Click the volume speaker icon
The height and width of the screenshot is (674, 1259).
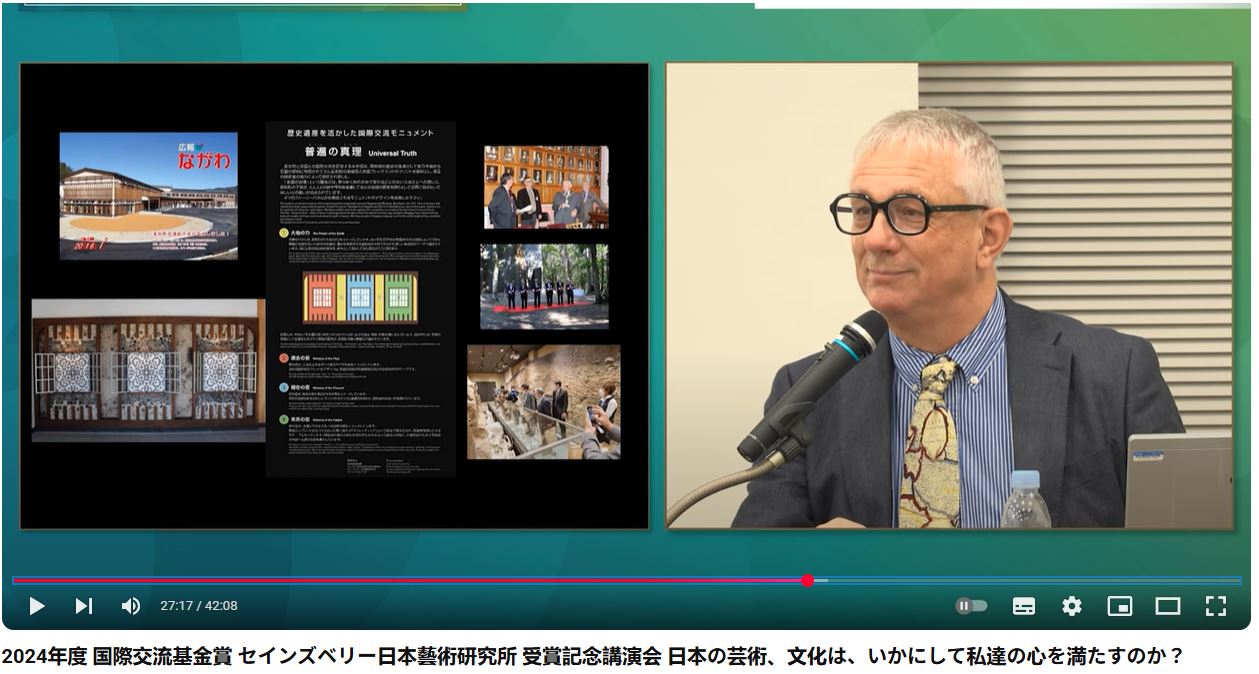[x=129, y=606]
